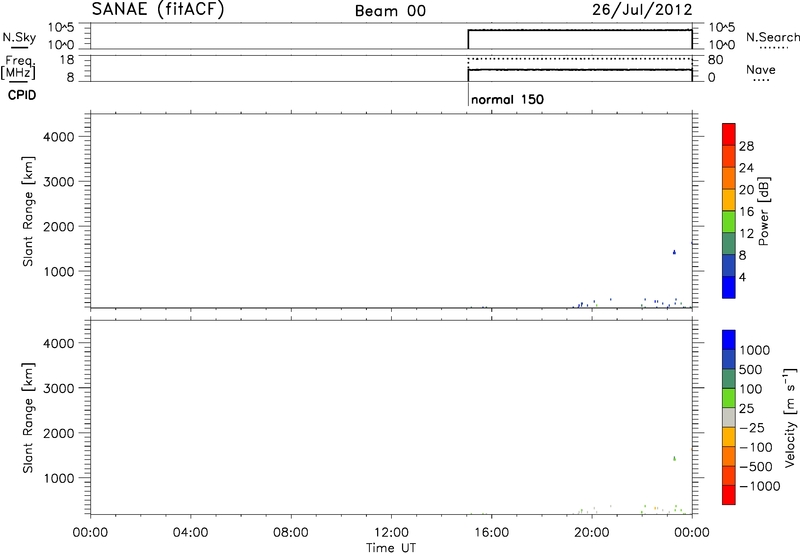Click the blue top of the Velocity colorbar

729,340
